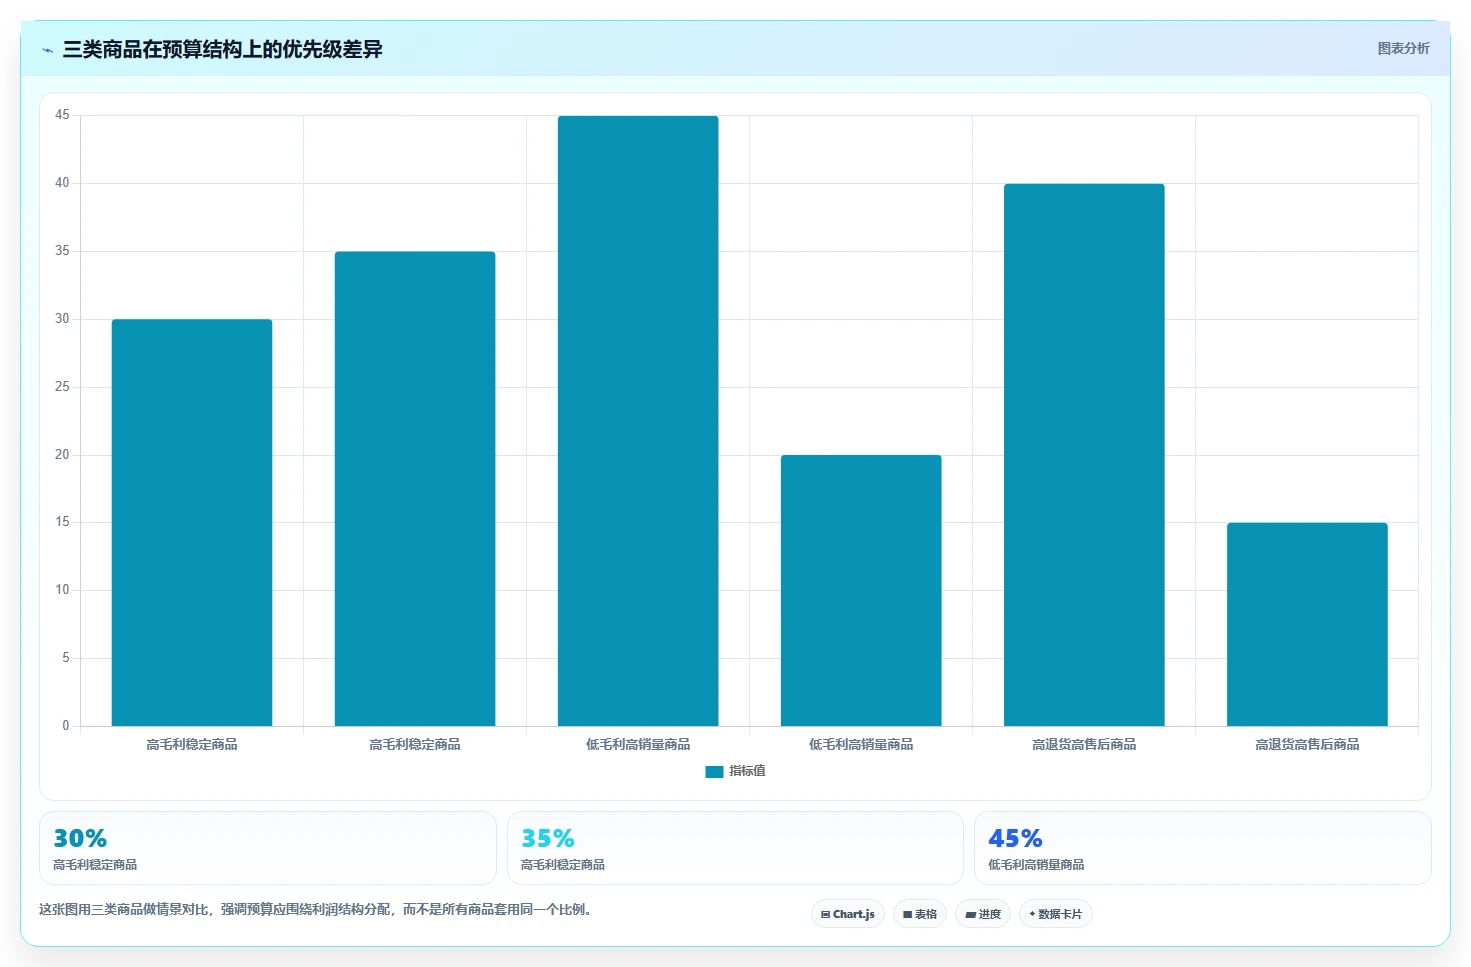The height and width of the screenshot is (967, 1471).
Task: Click the bar reaching value 20
Action: (861, 590)
